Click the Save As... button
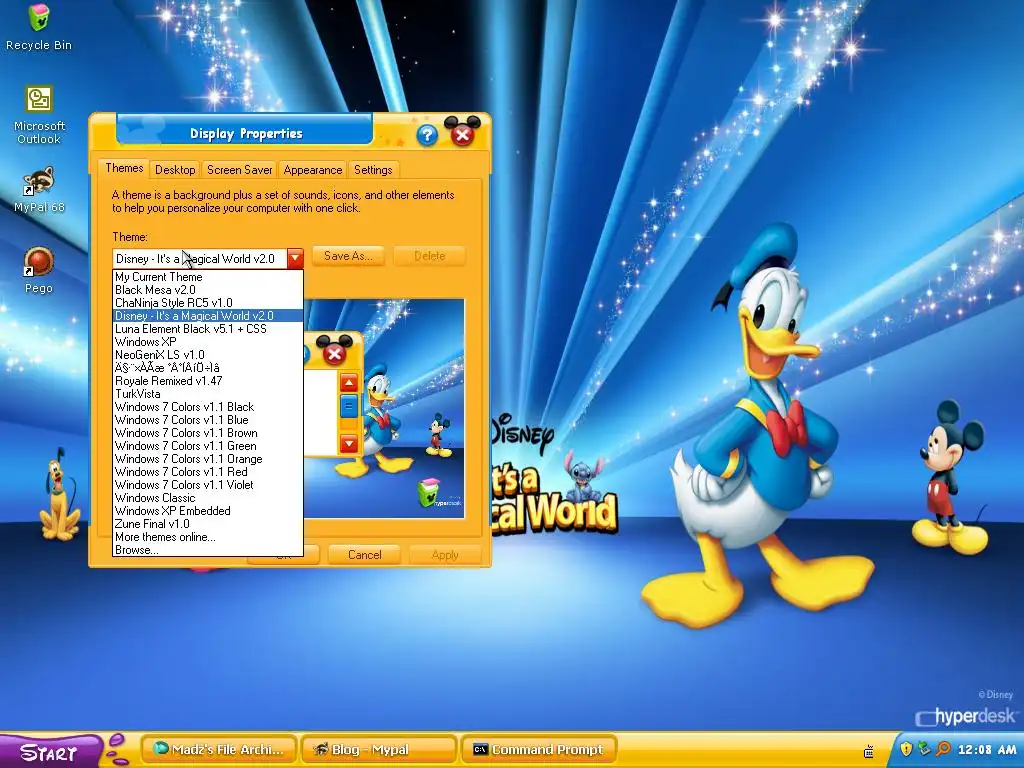The height and width of the screenshot is (768, 1024). [x=348, y=256]
